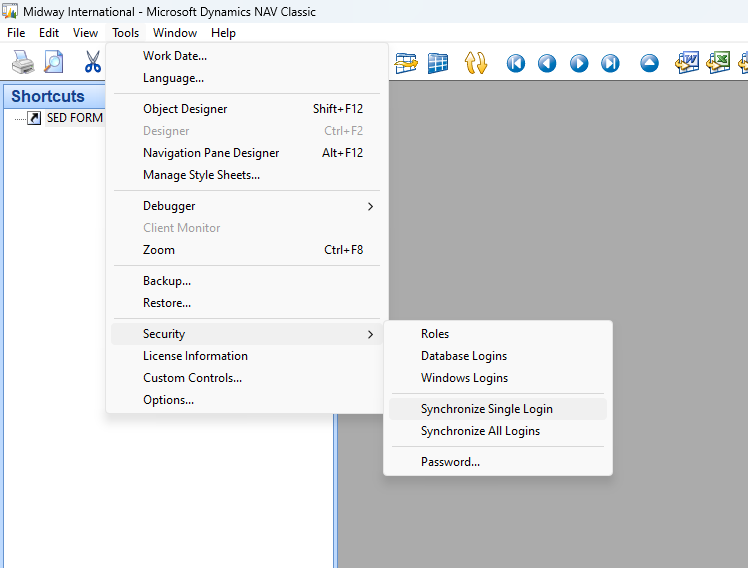Select SED FORM in Shortcuts tree

[x=74, y=118]
